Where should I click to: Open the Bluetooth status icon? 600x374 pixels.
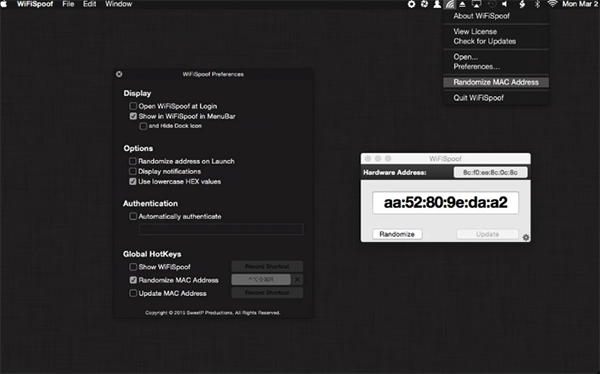[x=537, y=4]
